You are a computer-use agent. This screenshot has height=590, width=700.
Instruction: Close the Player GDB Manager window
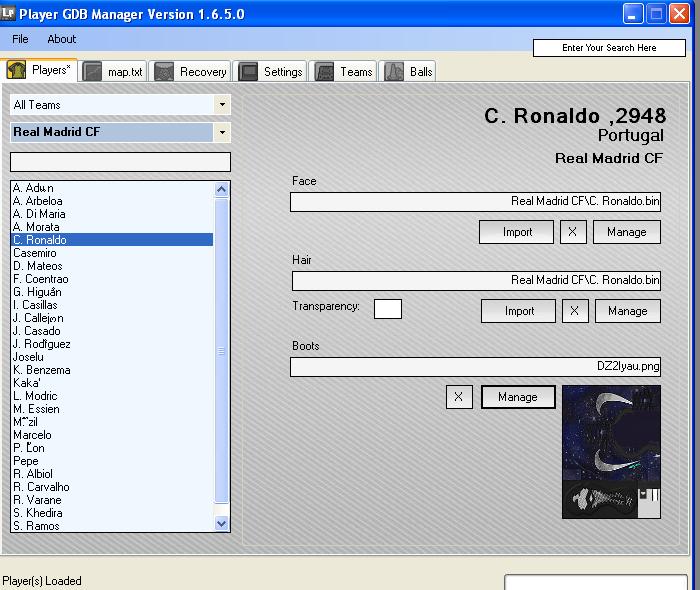point(679,14)
